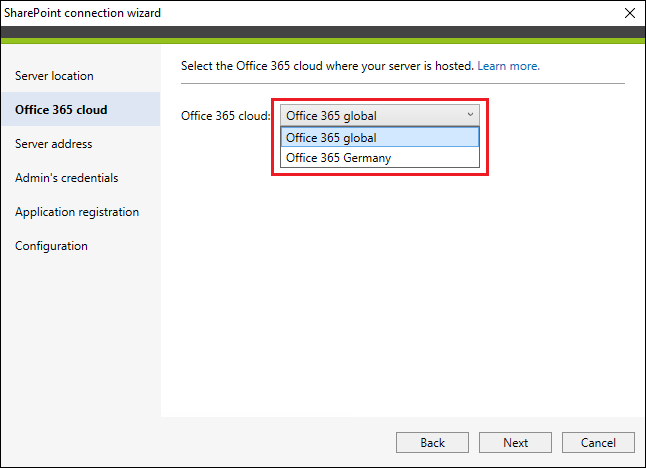Image resolution: width=646 pixels, height=468 pixels.
Task: Choose the Office 365 Germany option
Action: click(380, 157)
